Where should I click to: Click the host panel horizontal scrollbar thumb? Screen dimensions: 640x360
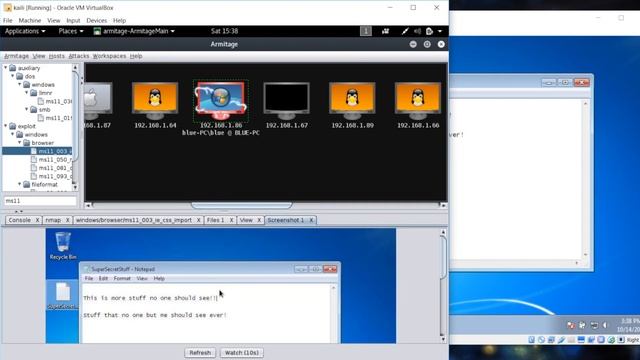[242, 205]
